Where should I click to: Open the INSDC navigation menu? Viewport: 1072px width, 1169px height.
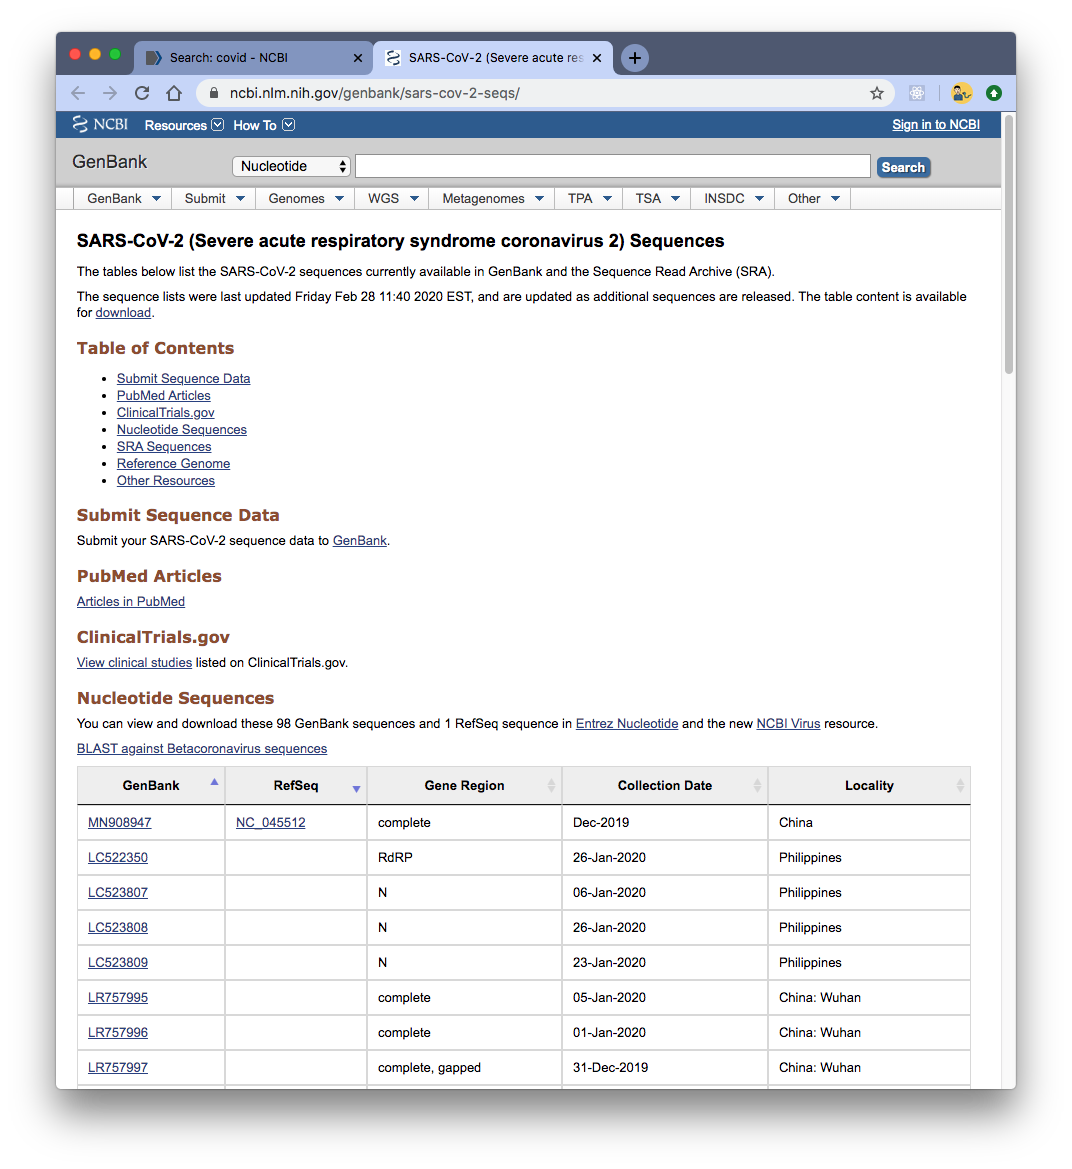pos(734,198)
